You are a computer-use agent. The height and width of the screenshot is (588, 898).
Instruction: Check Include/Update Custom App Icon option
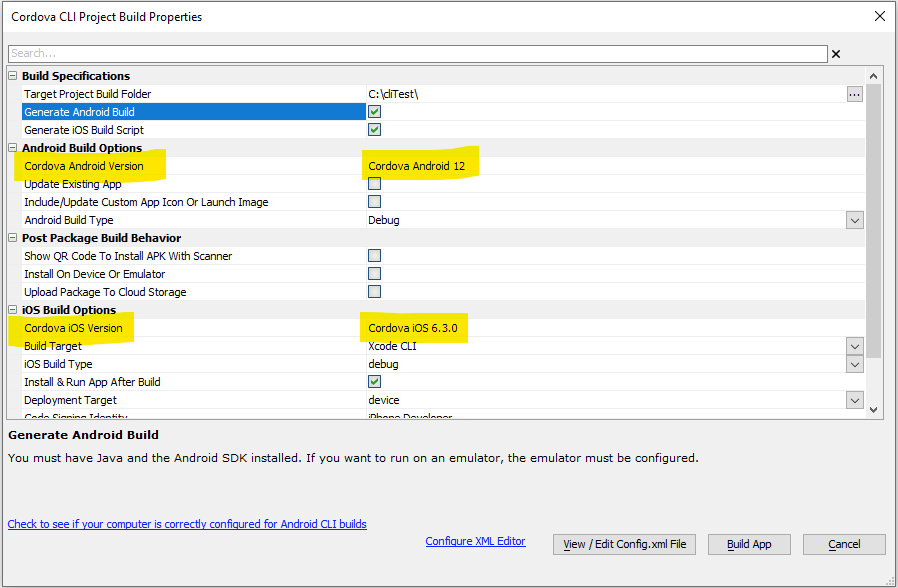pos(375,202)
